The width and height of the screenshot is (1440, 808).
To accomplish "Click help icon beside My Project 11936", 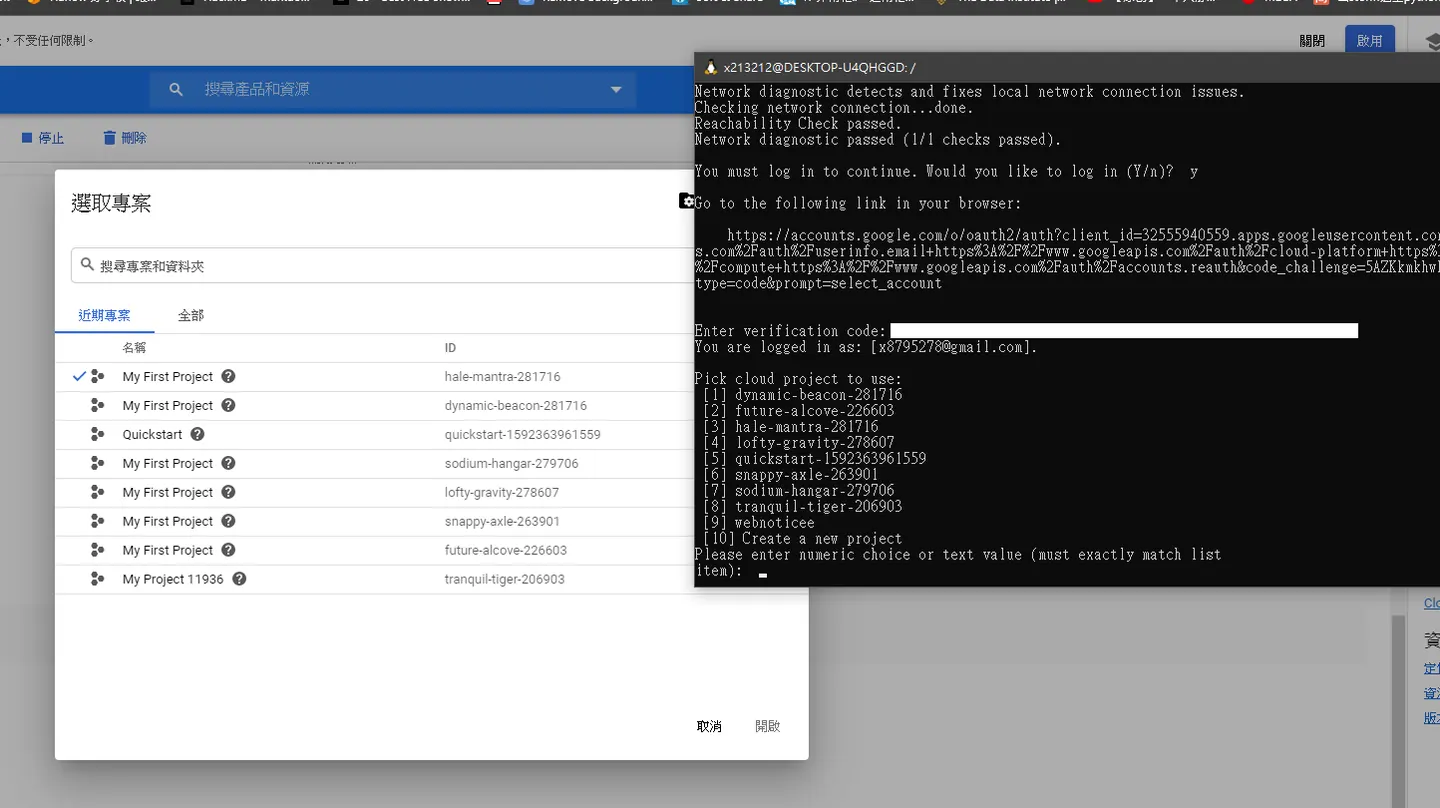I will 239,579.
